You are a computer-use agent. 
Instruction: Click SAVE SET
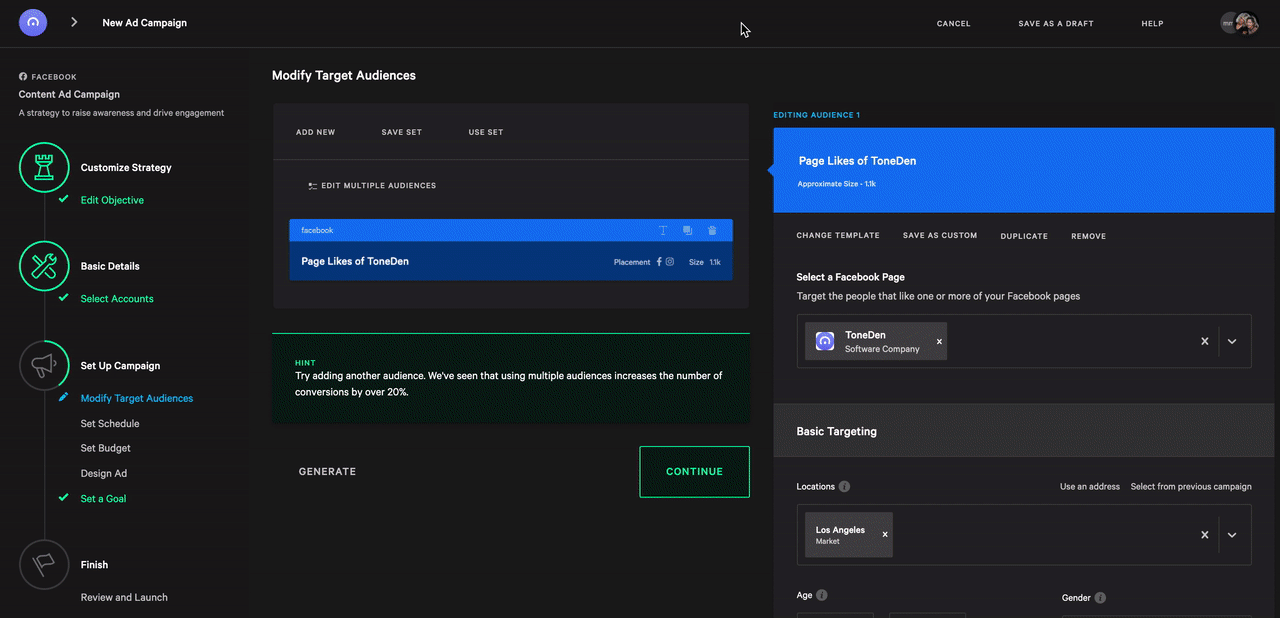click(x=402, y=132)
